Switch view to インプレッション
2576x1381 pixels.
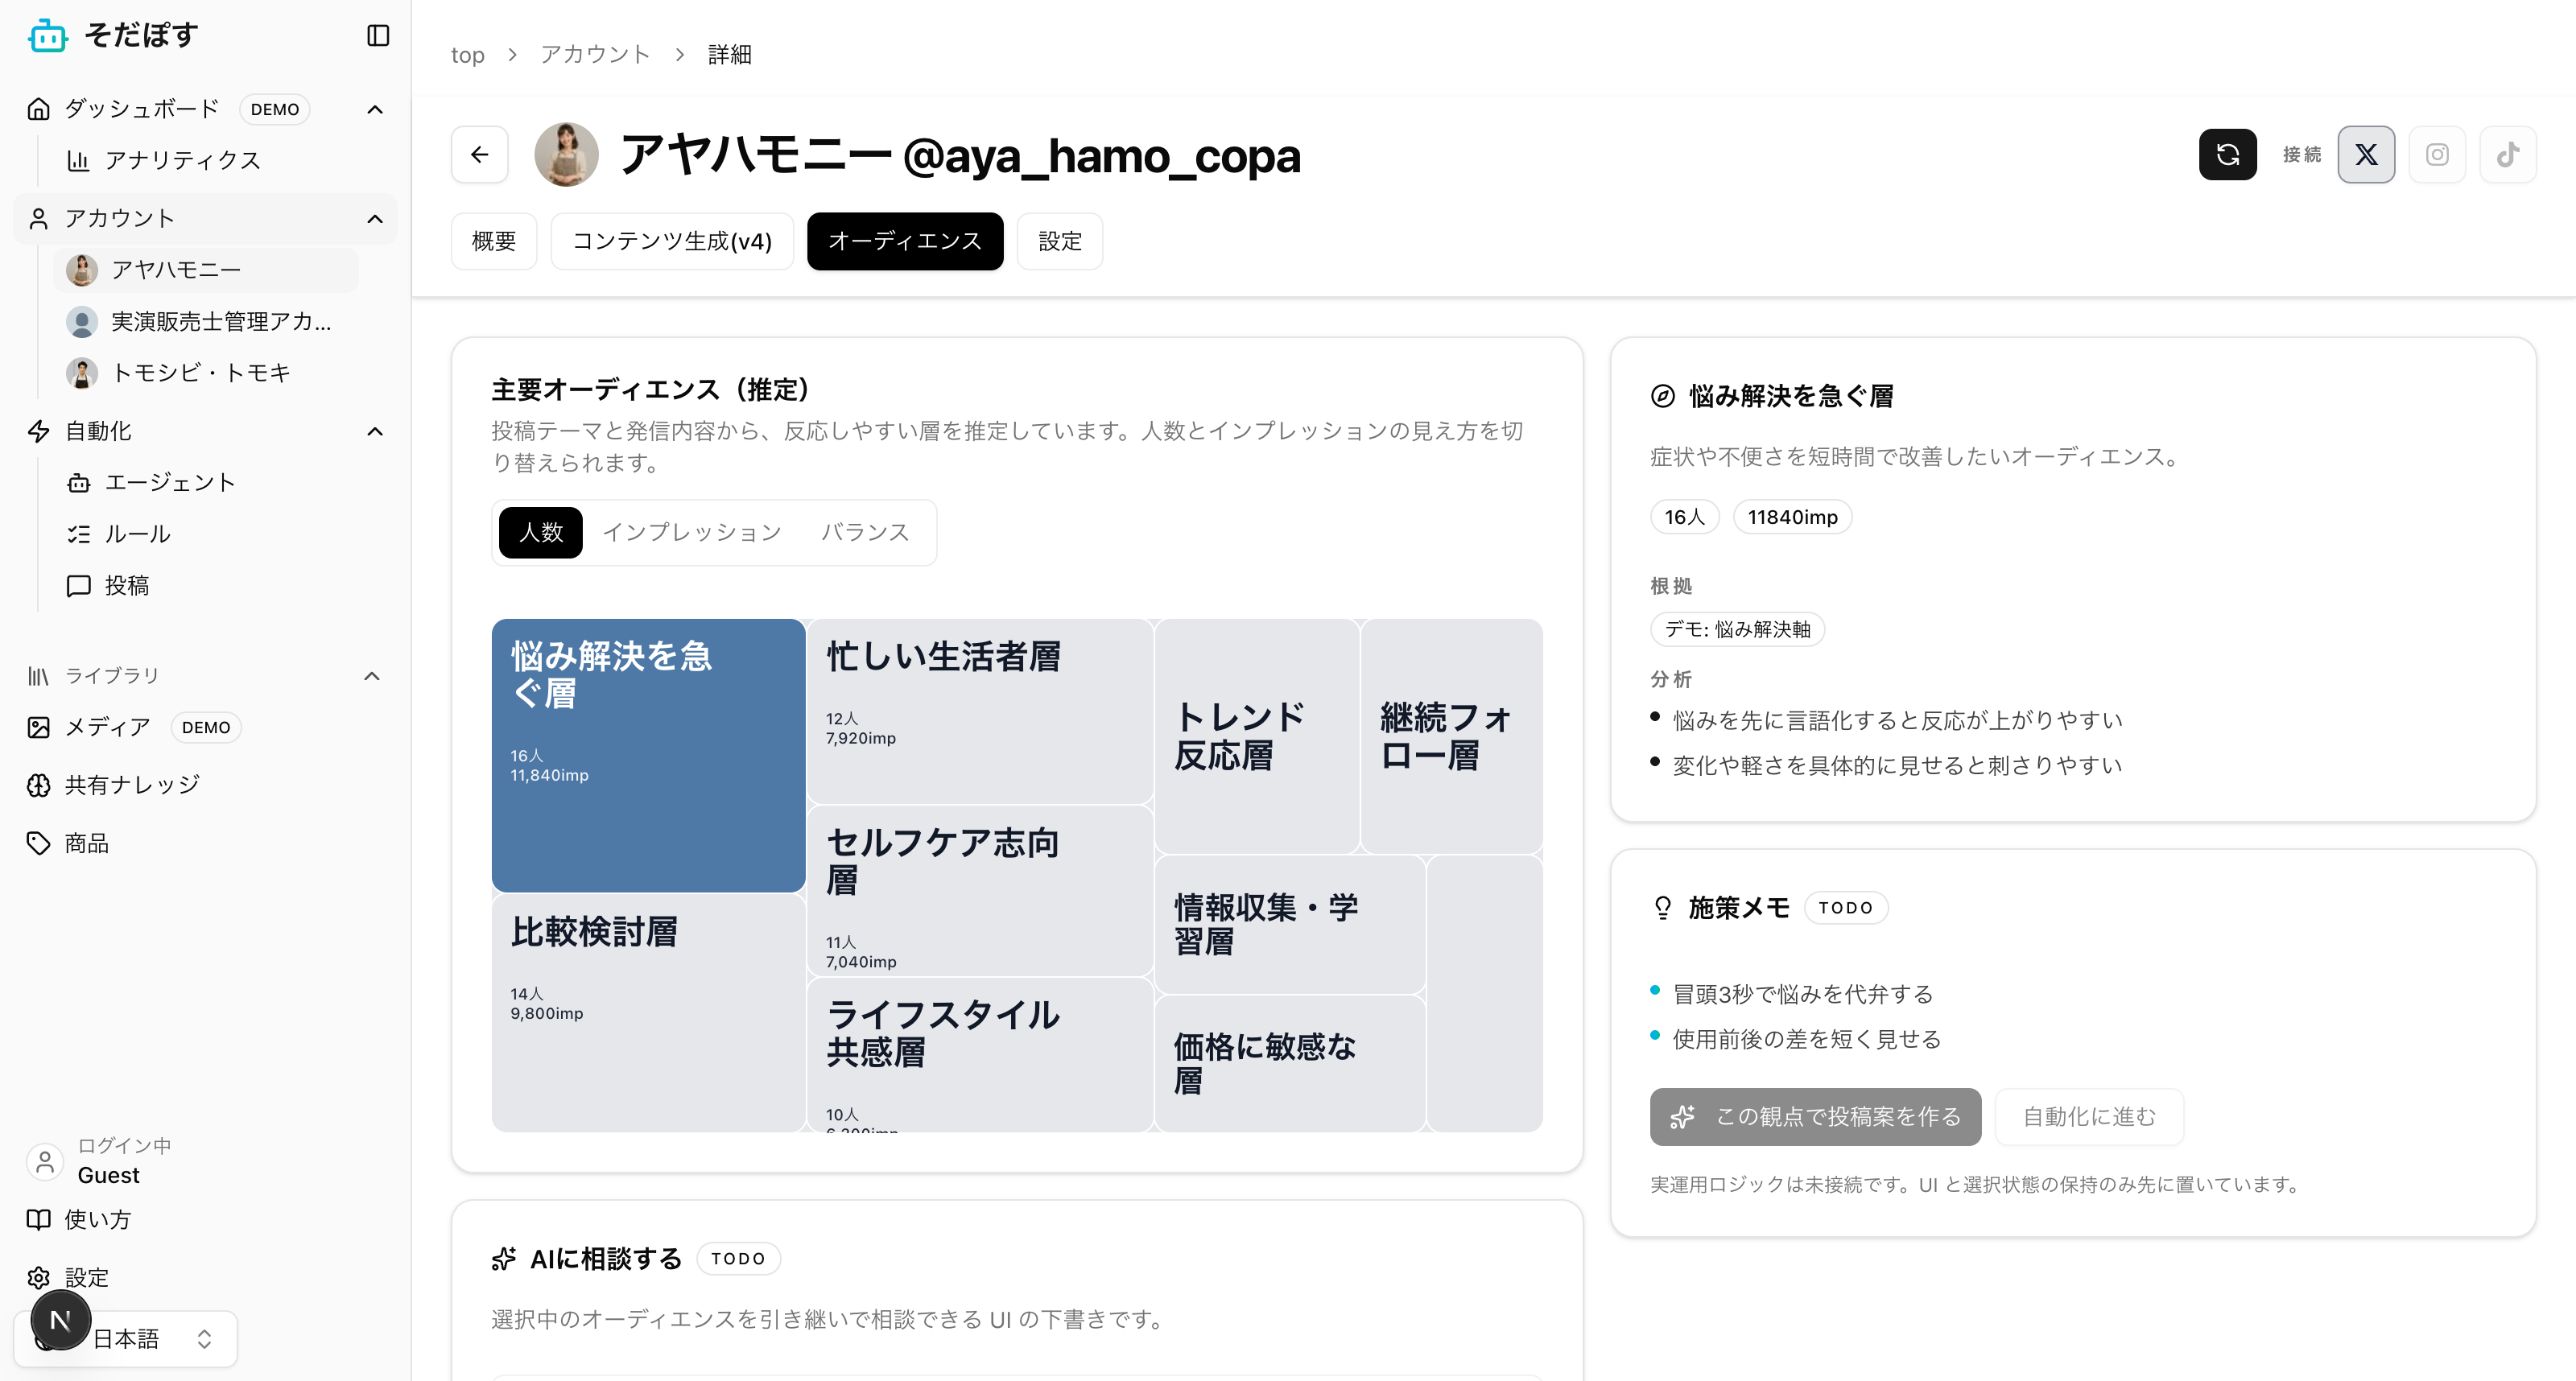(693, 532)
